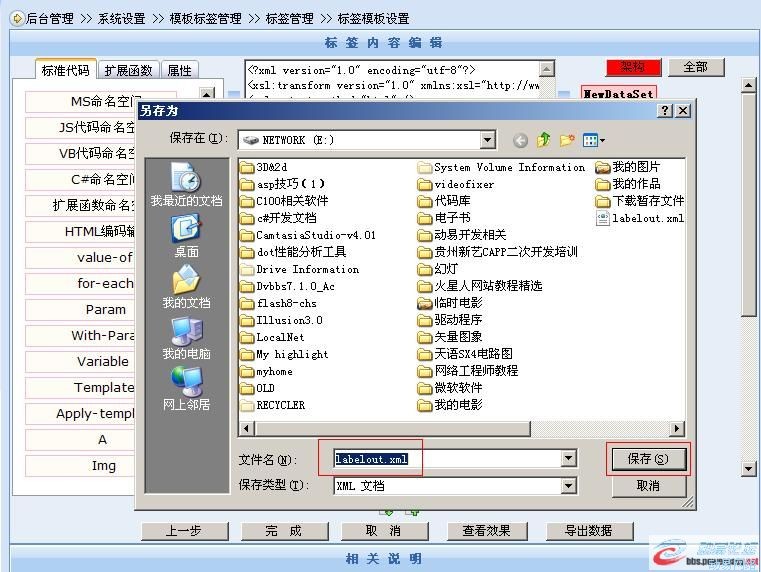Select My Computer (我的电脑) shortcut
The width and height of the screenshot is (761, 572).
186,338
